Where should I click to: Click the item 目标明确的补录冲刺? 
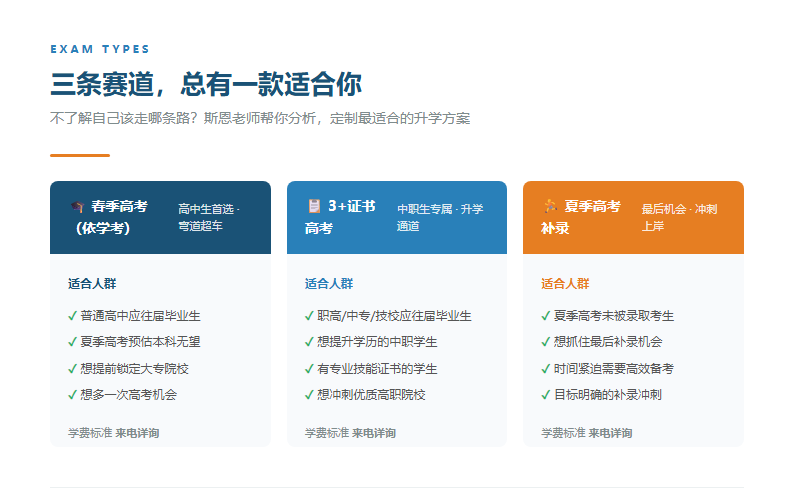coord(608,395)
